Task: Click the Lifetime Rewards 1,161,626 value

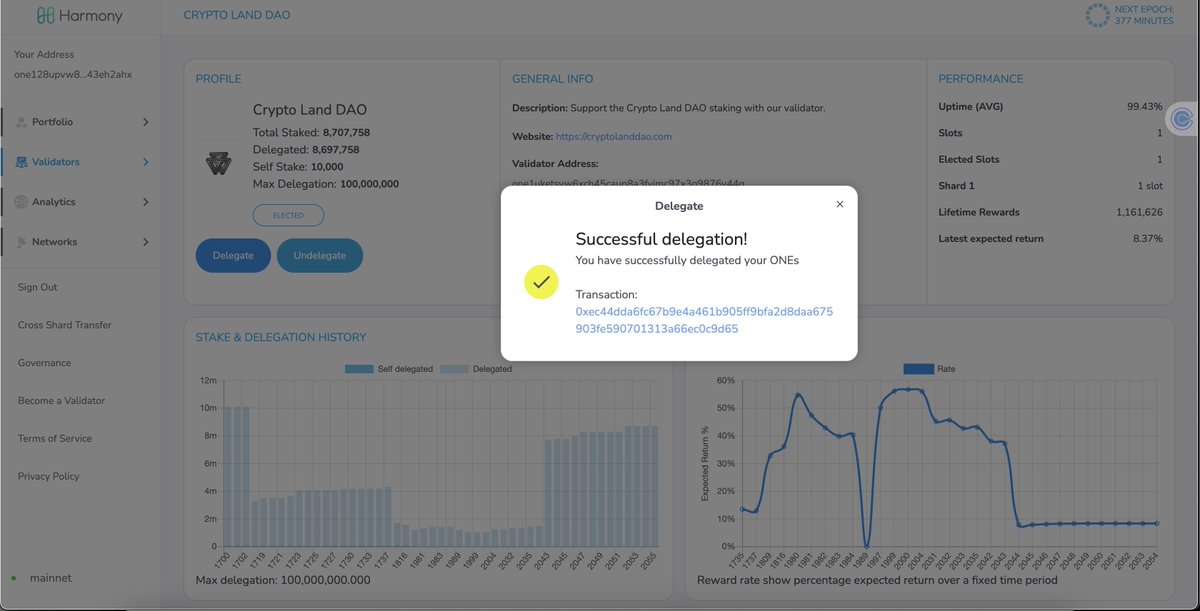Action: [1139, 212]
